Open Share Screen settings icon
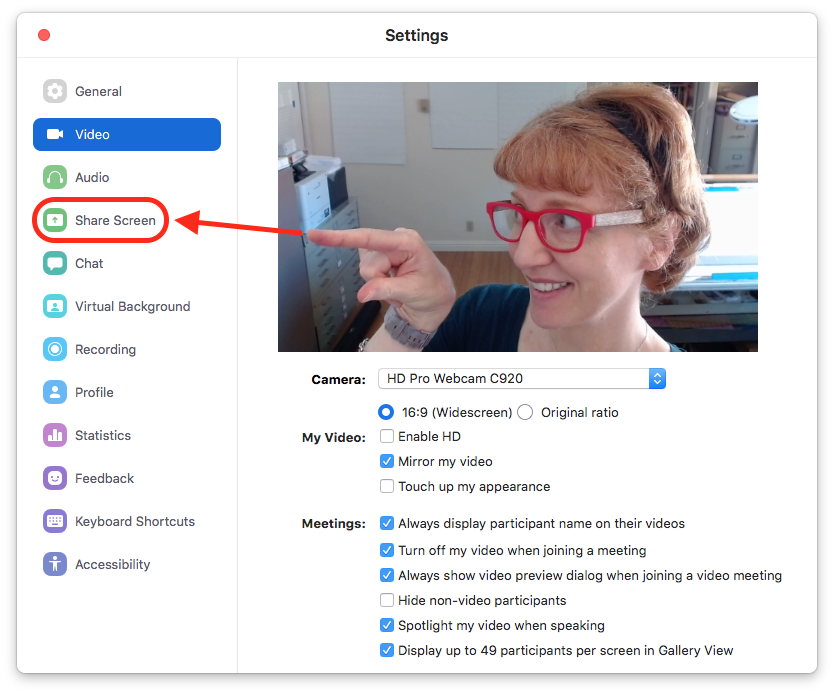The height and width of the screenshot is (694, 834). click(x=55, y=220)
